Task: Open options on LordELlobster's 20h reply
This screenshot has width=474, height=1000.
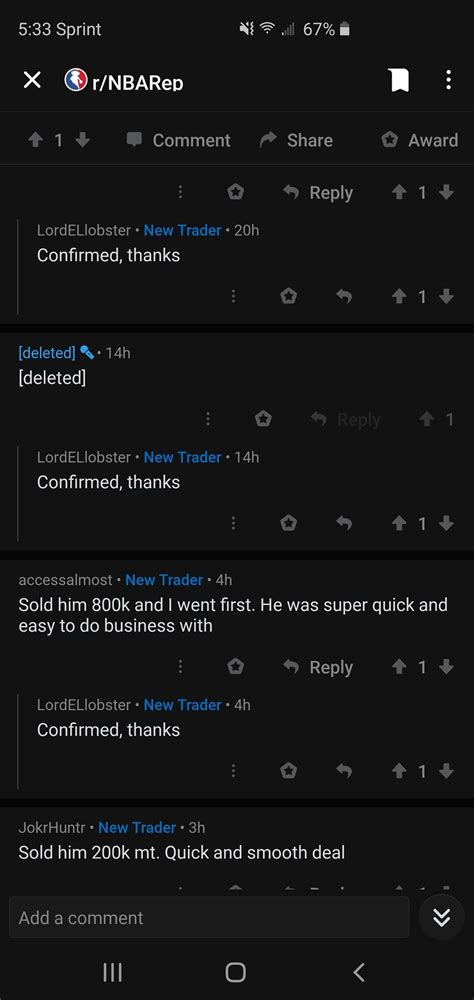Action: pos(233,296)
